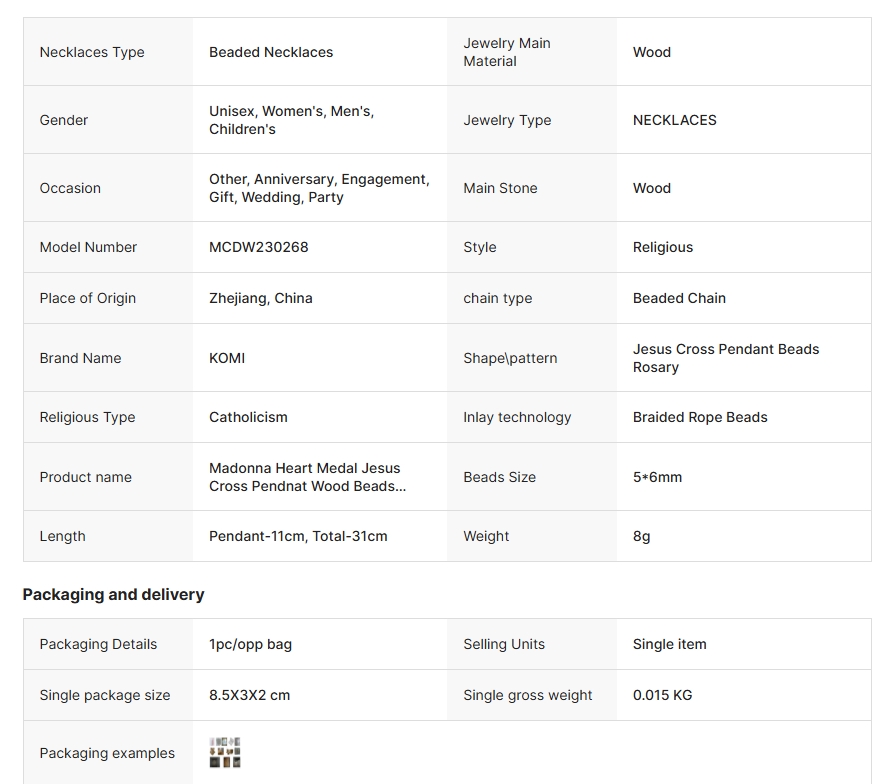Select the Style value 'Religious'
Screen dimensions: 894x784
click(x=663, y=247)
